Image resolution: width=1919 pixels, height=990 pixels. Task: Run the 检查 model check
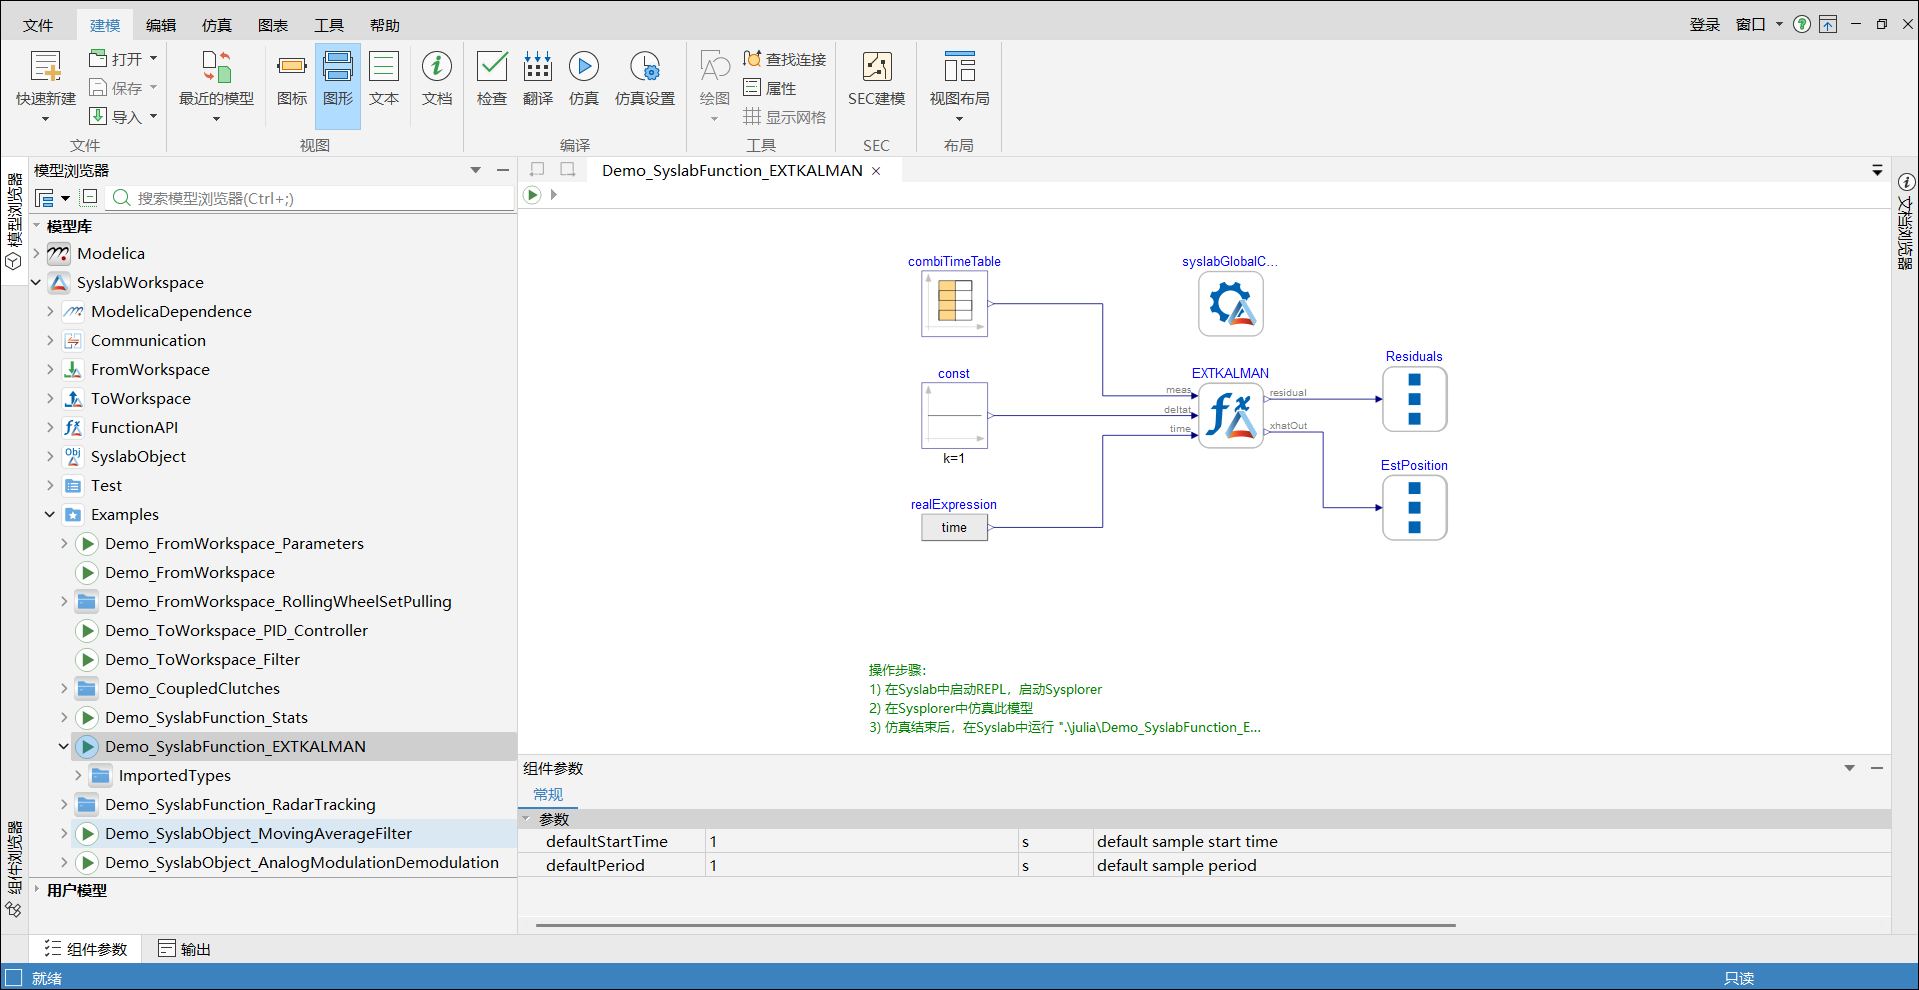coord(491,78)
